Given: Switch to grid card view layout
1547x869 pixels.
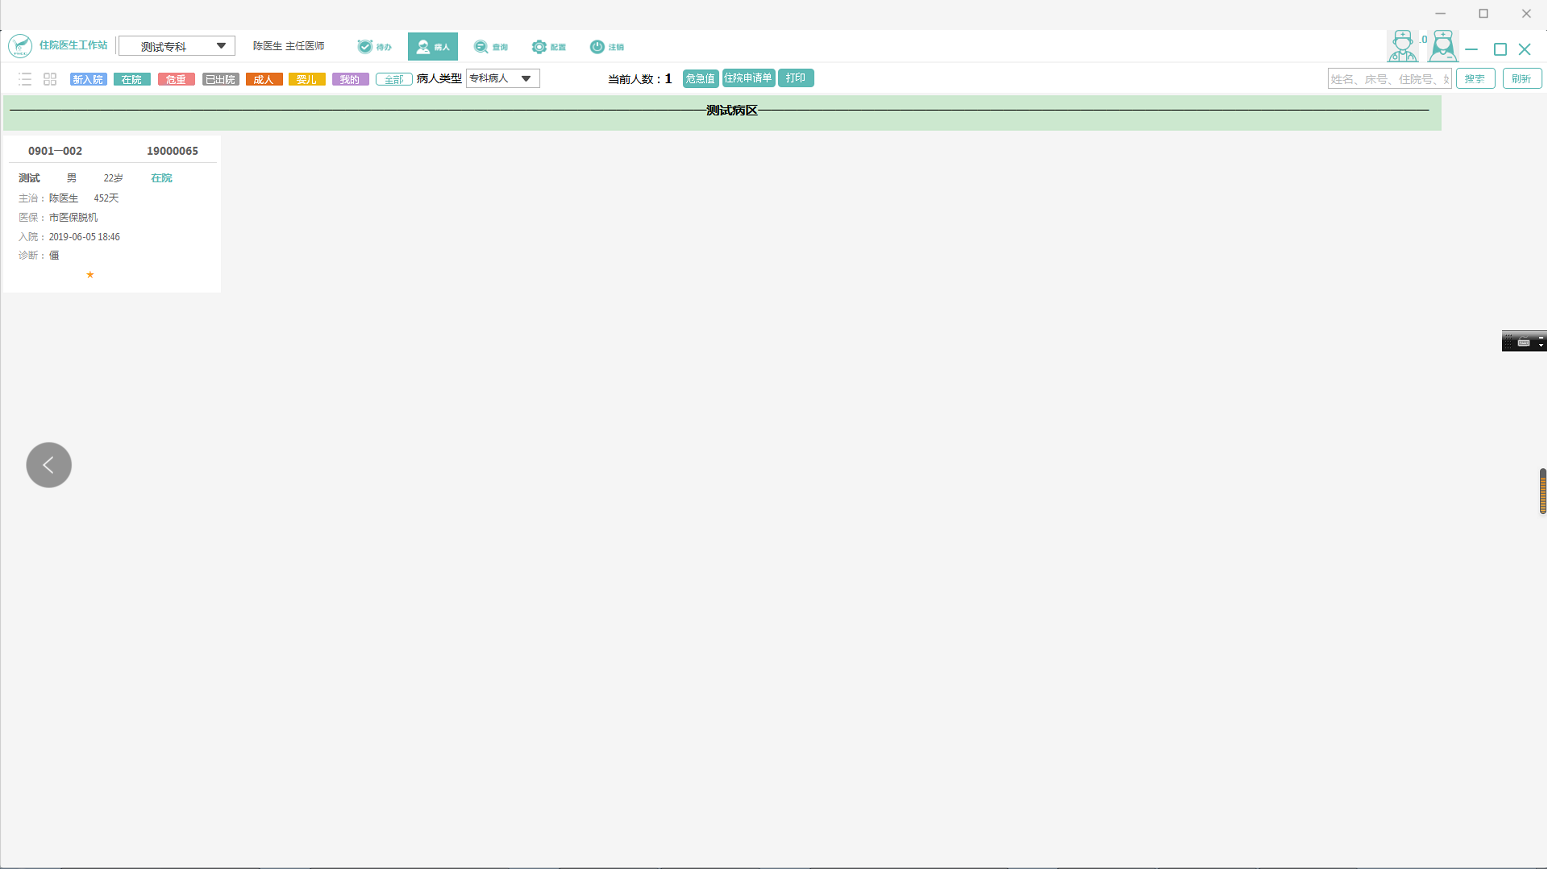Looking at the screenshot, I should [49, 78].
